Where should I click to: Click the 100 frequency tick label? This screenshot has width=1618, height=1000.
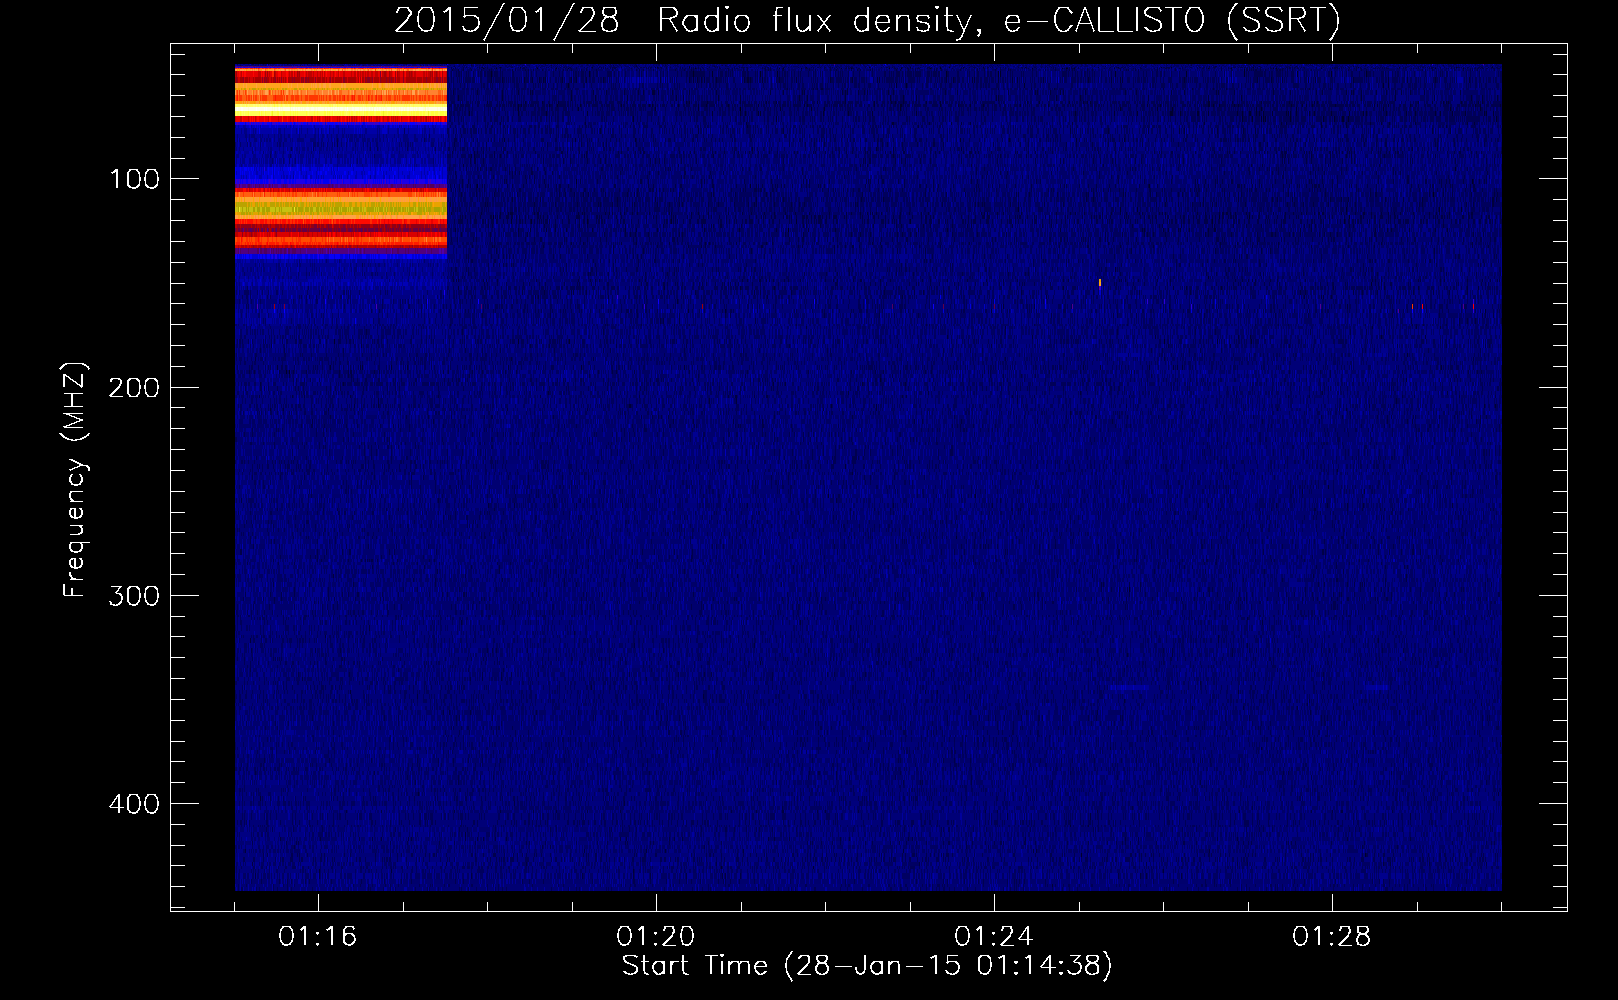134,179
